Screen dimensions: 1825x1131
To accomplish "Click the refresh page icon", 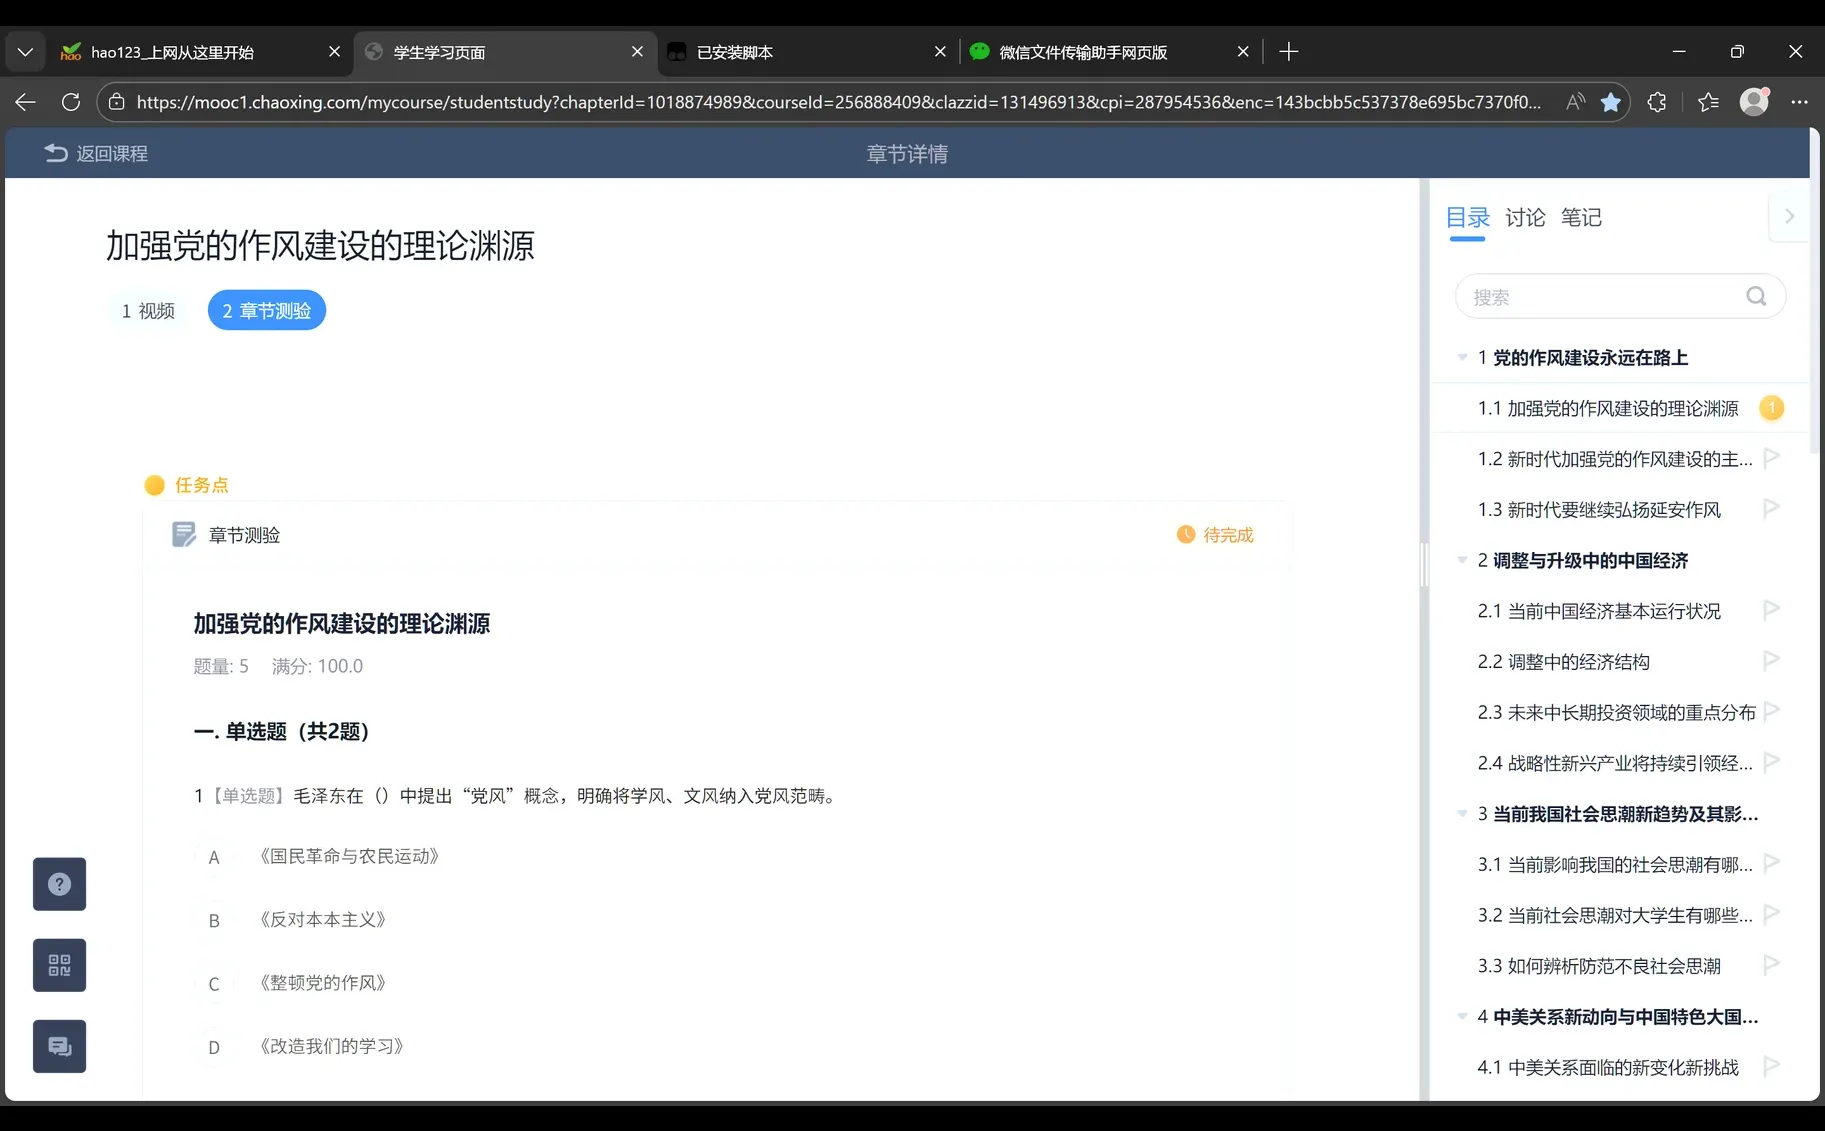I will tap(70, 102).
